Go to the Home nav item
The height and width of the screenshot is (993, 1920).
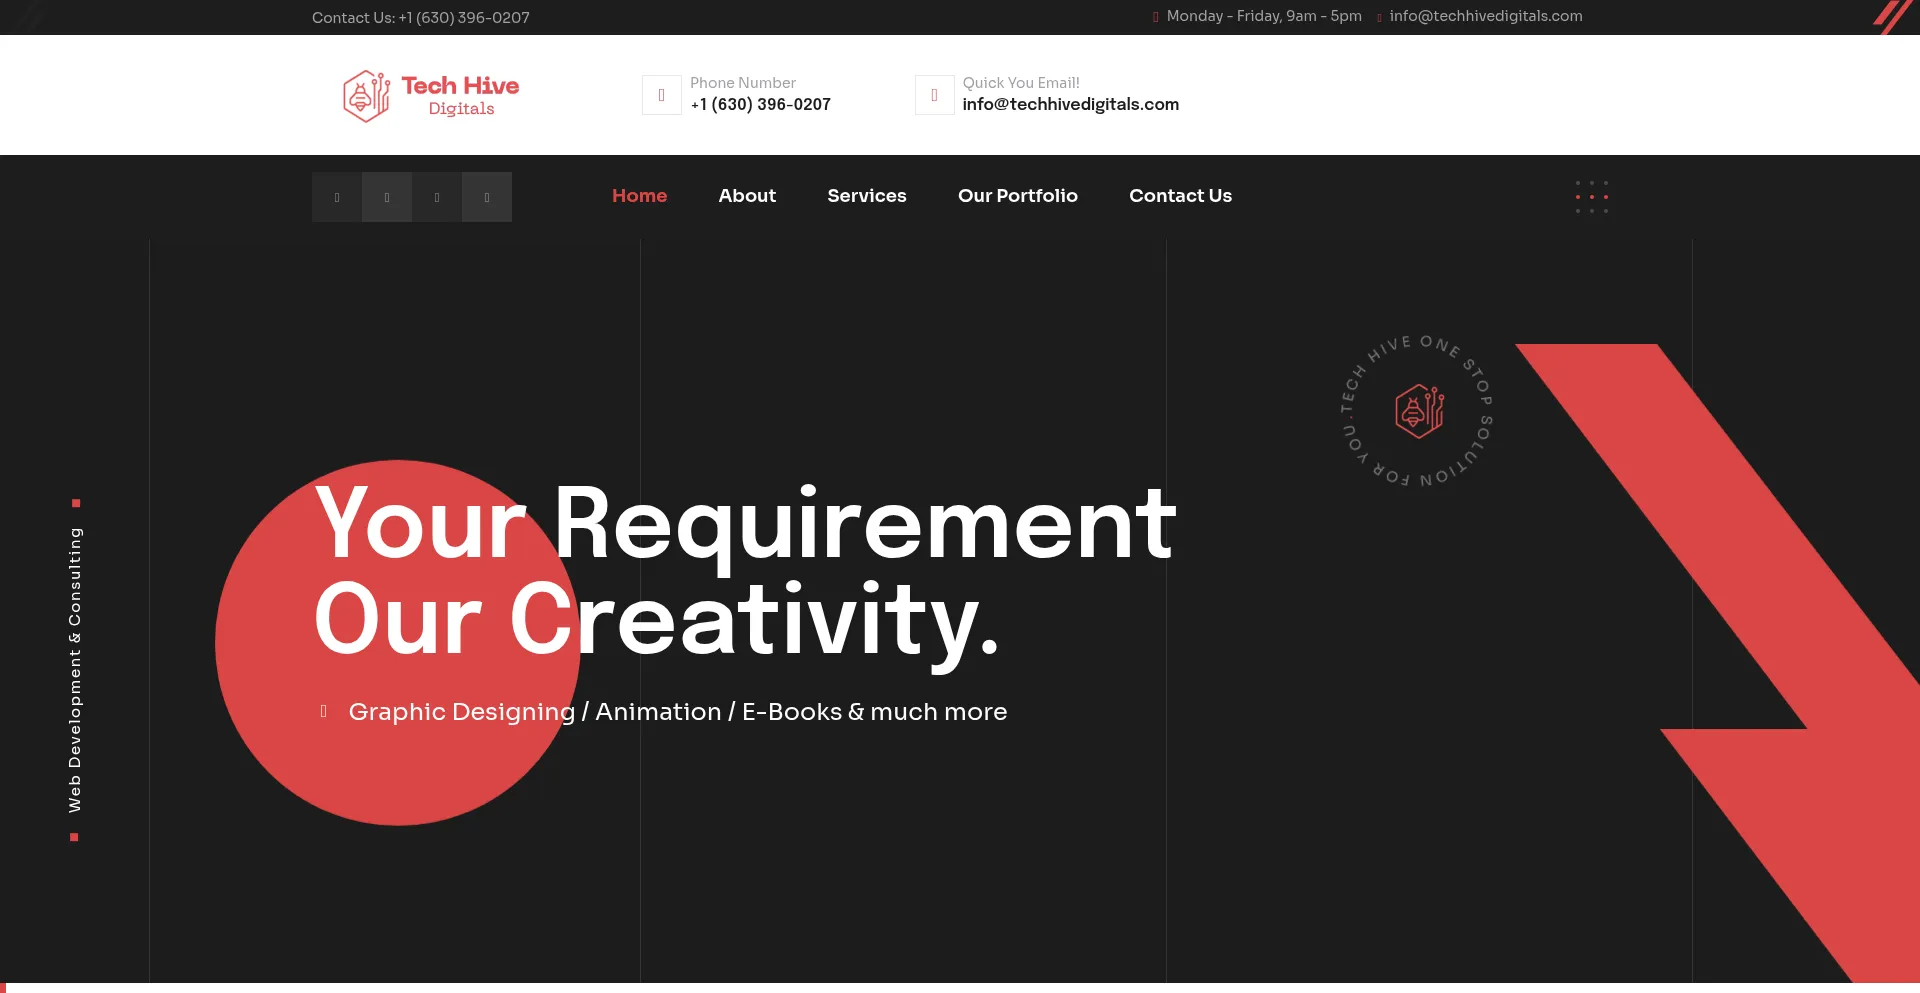(x=639, y=196)
